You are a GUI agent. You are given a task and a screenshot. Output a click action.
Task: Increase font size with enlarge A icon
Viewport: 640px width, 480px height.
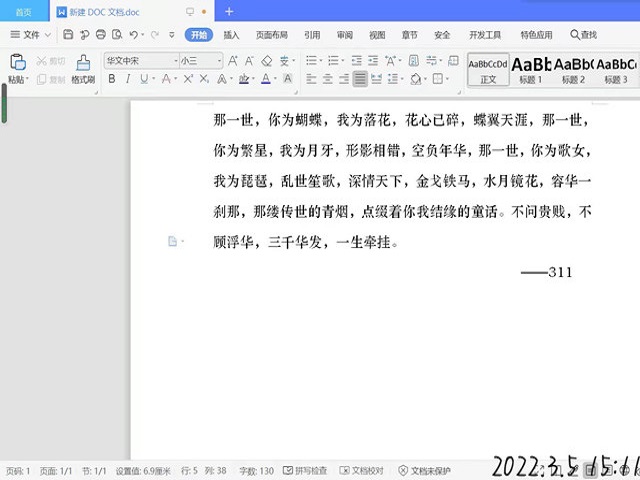(233, 61)
